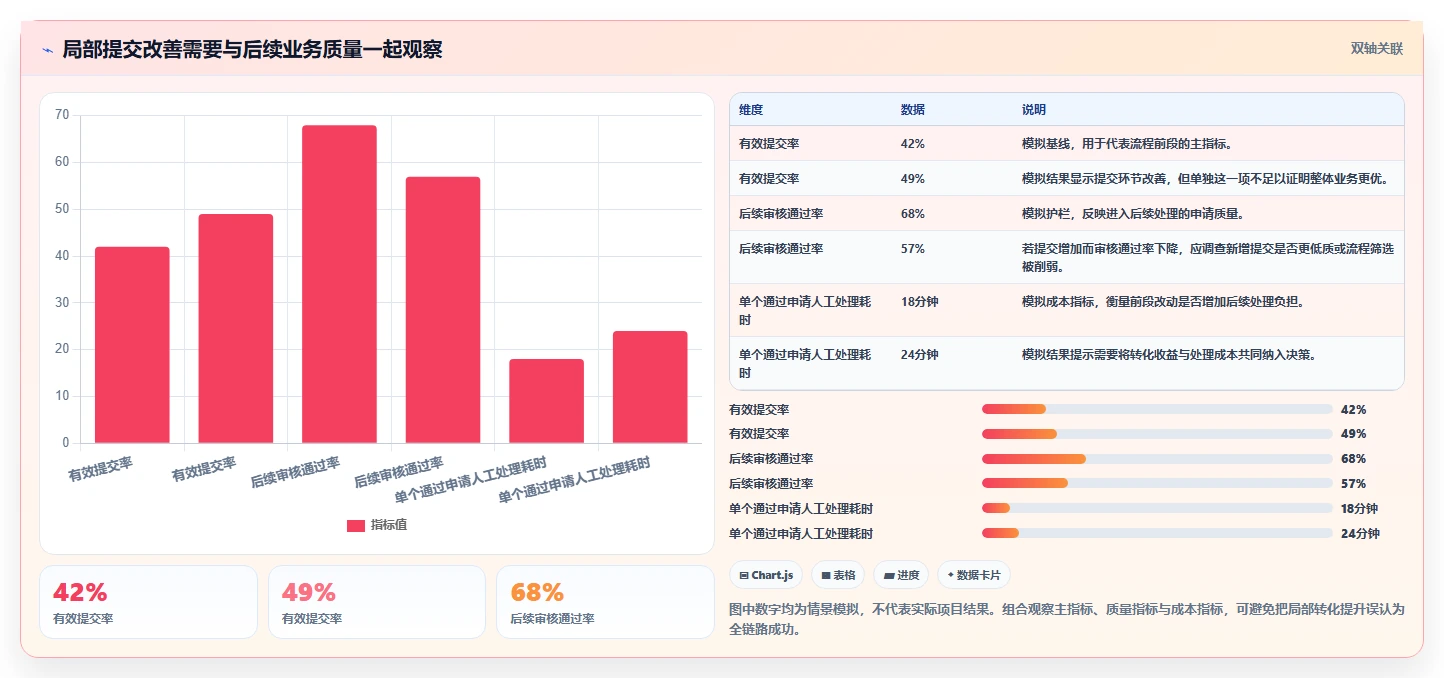
Task: Click the 数据 table column header
Action: 913,109
